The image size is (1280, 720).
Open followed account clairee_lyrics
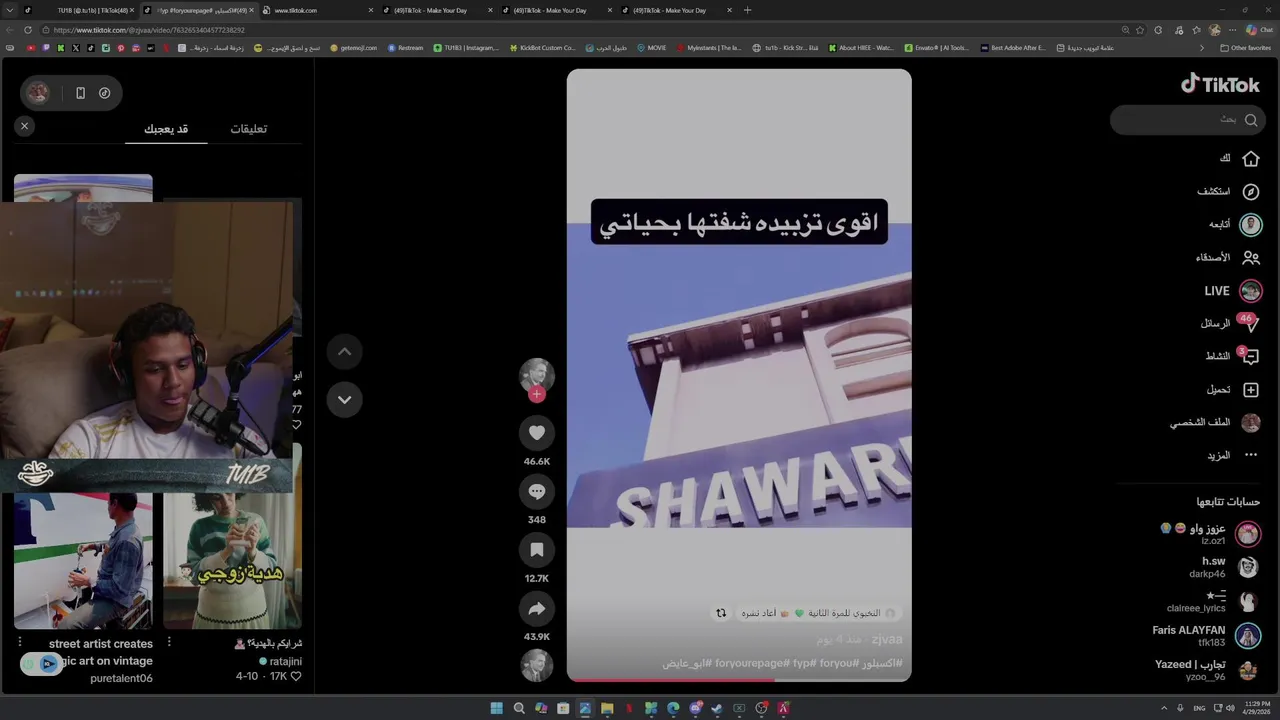(1212, 601)
